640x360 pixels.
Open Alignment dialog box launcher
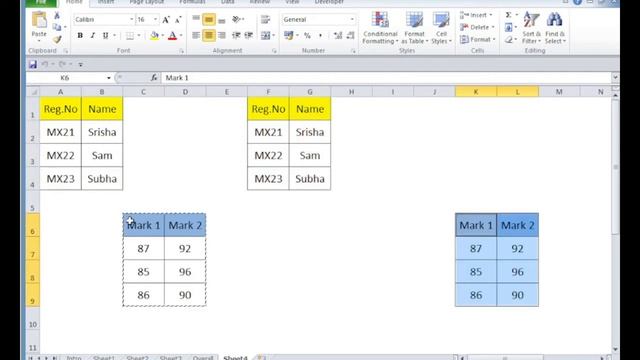274,51
